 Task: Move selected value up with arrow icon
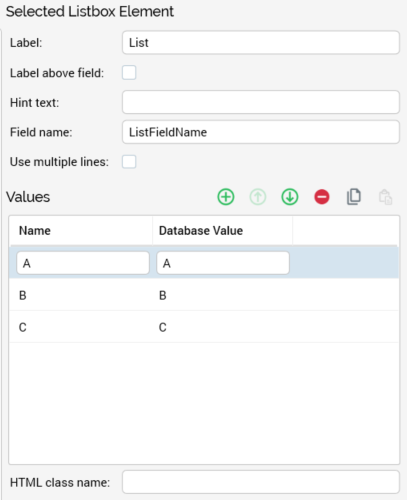point(258,197)
